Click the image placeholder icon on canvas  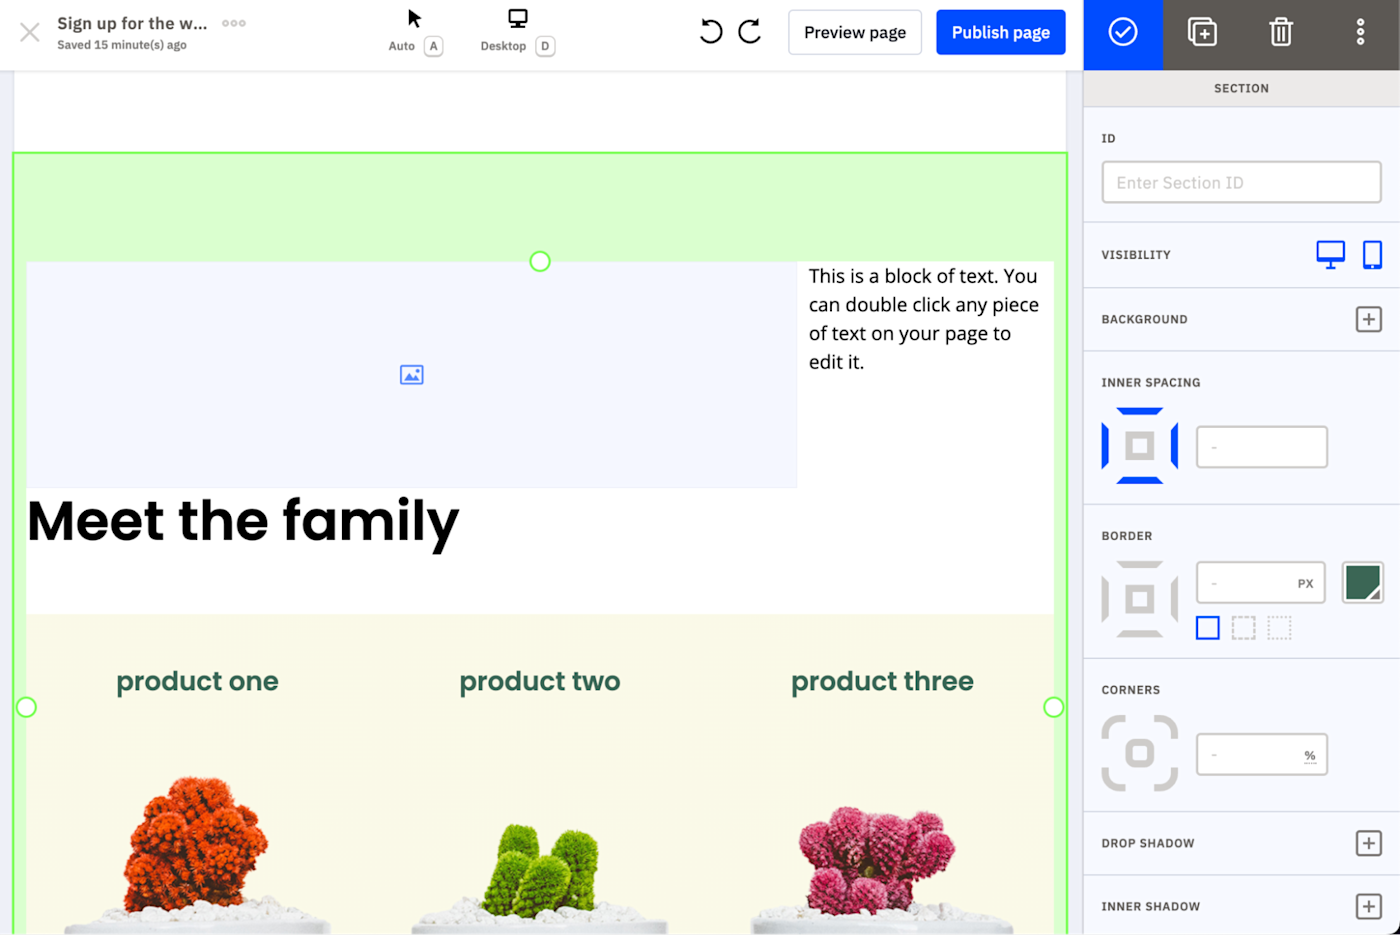coord(412,375)
